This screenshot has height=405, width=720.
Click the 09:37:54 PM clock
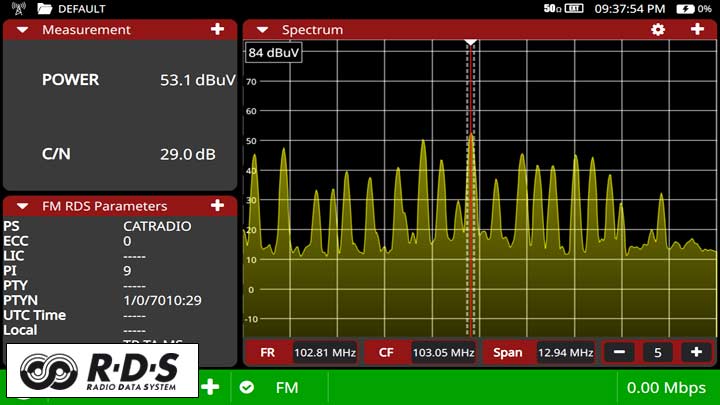630,9
